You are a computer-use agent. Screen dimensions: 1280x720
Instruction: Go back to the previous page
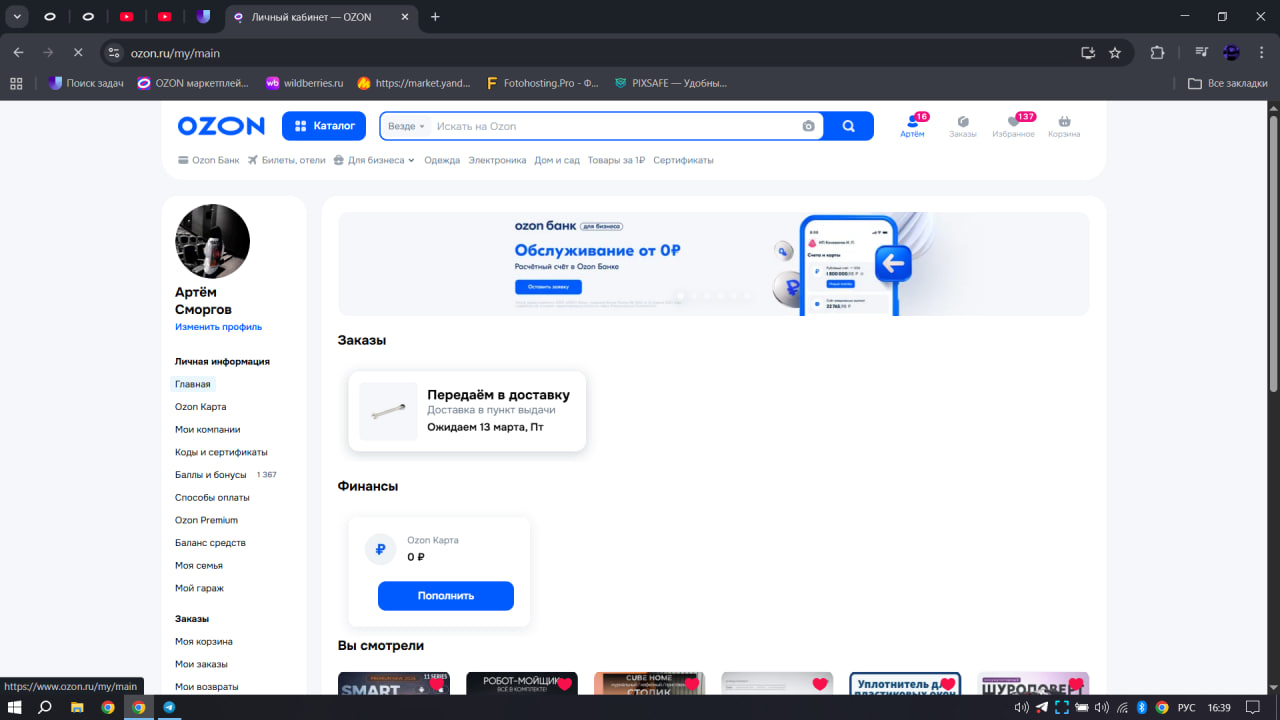coord(18,53)
